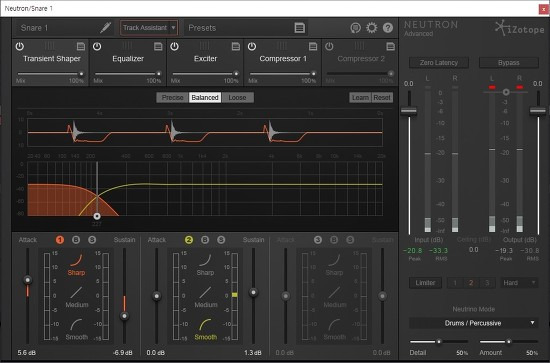Click the -20.8 input peak value
Screen dimensions: 550x363
click(413, 250)
